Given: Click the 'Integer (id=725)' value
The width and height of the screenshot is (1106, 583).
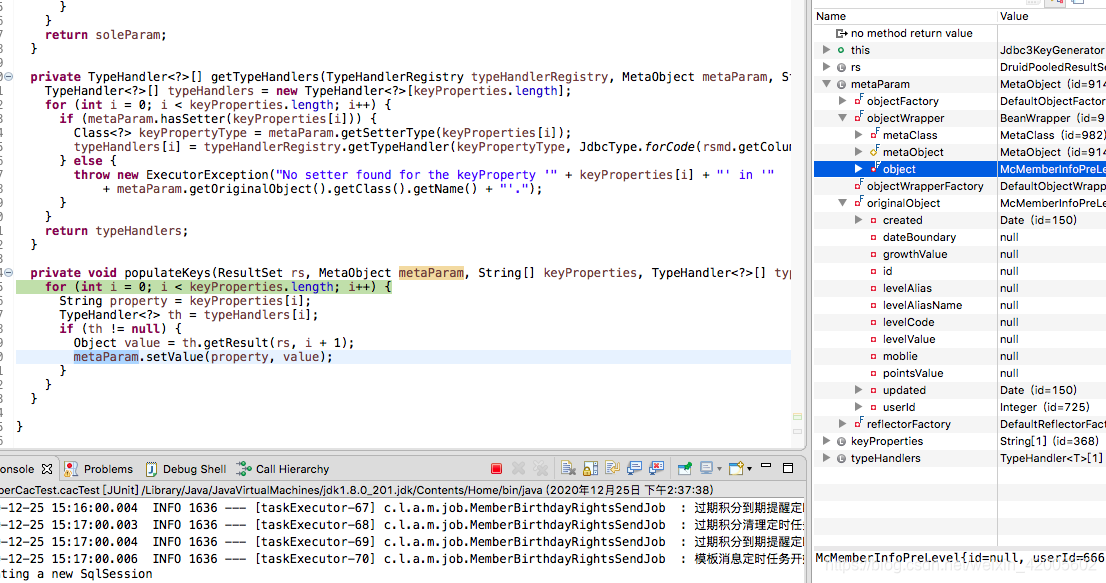Looking at the screenshot, I should pos(1045,407).
